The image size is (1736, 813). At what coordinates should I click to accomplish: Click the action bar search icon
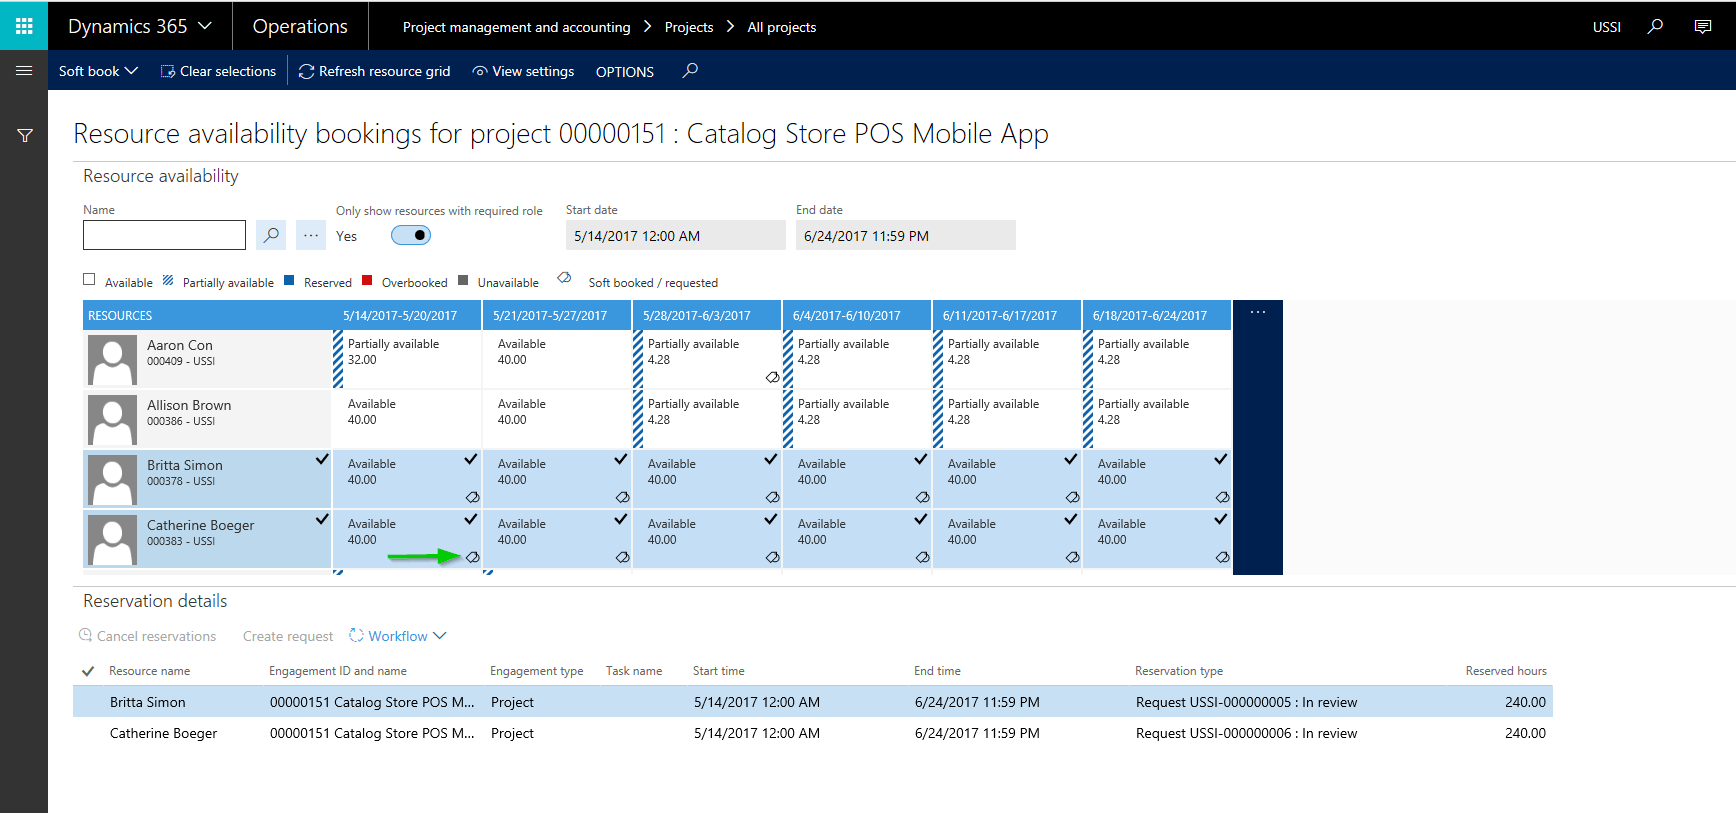[x=690, y=71]
